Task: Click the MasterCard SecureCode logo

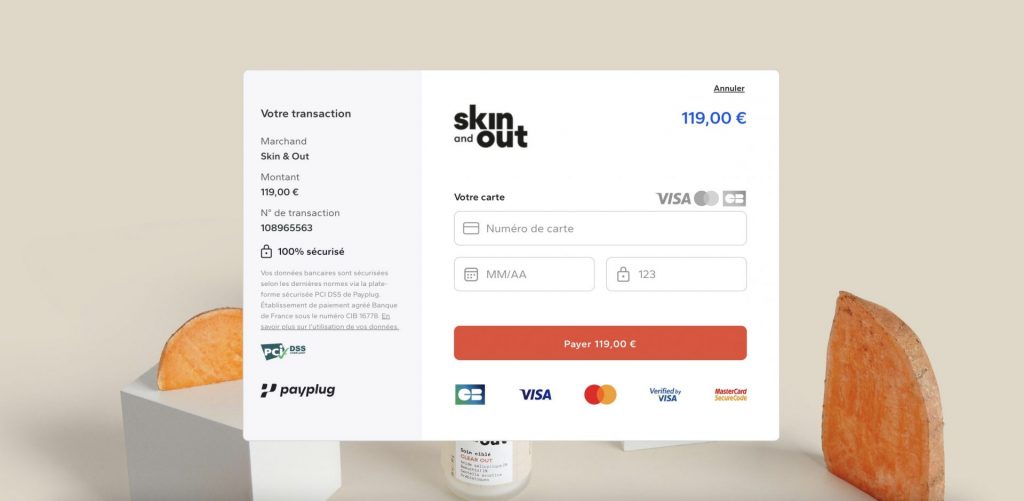Action: 731,395
